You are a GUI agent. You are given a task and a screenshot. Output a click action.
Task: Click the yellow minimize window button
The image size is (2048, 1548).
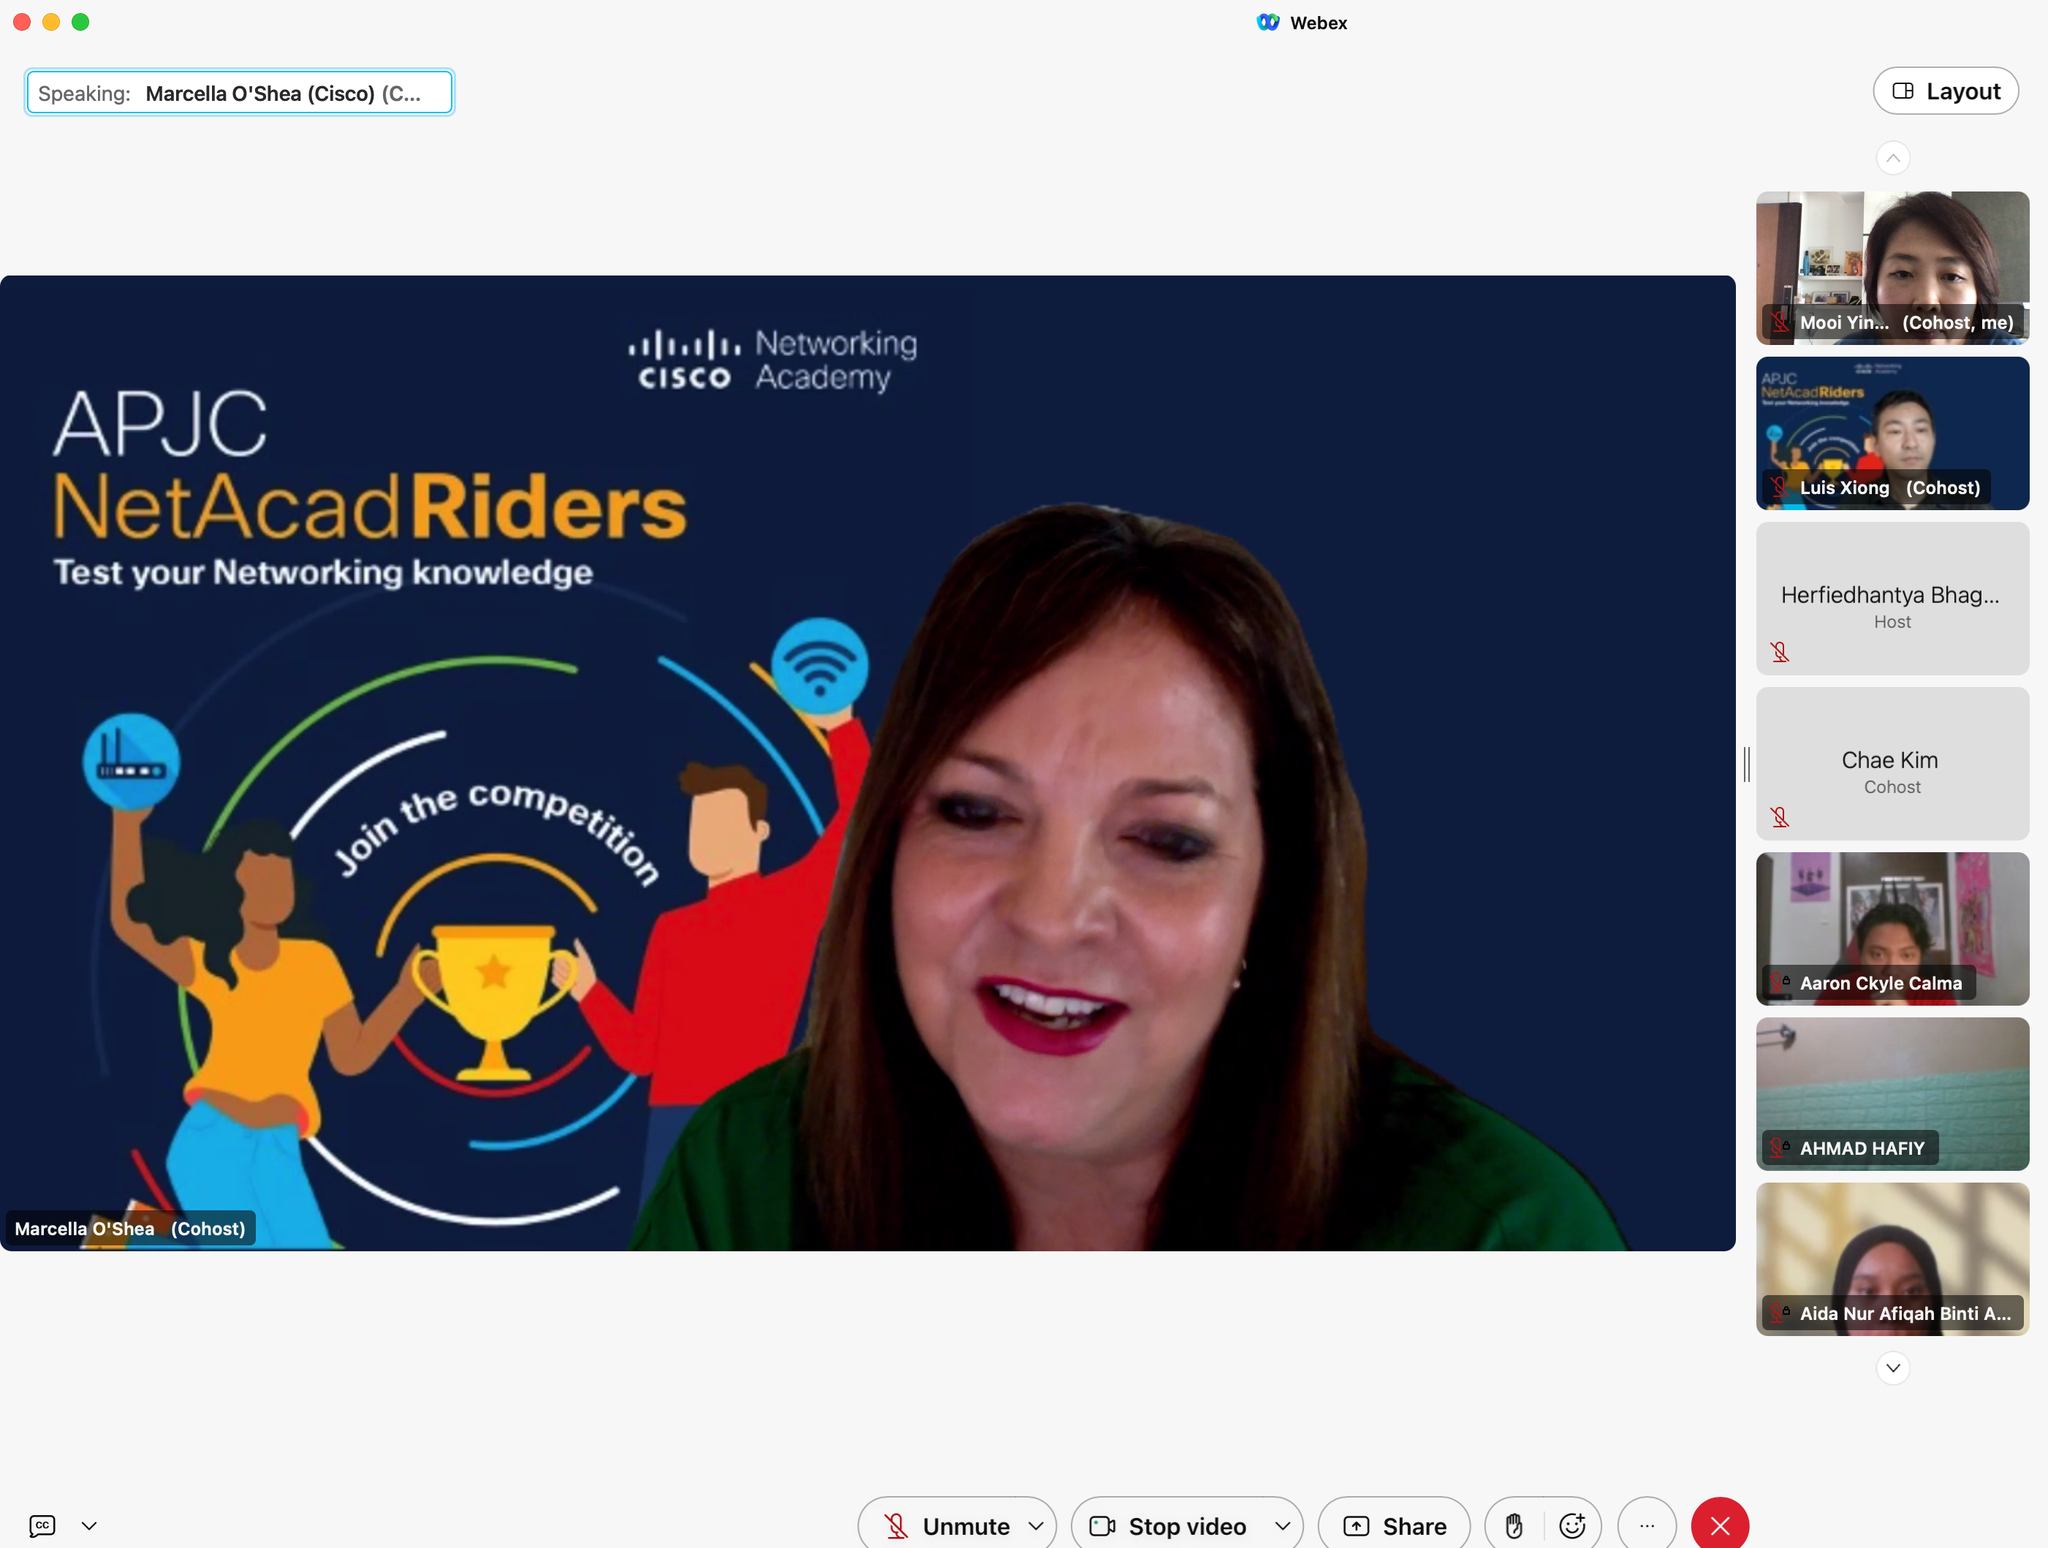[x=51, y=22]
